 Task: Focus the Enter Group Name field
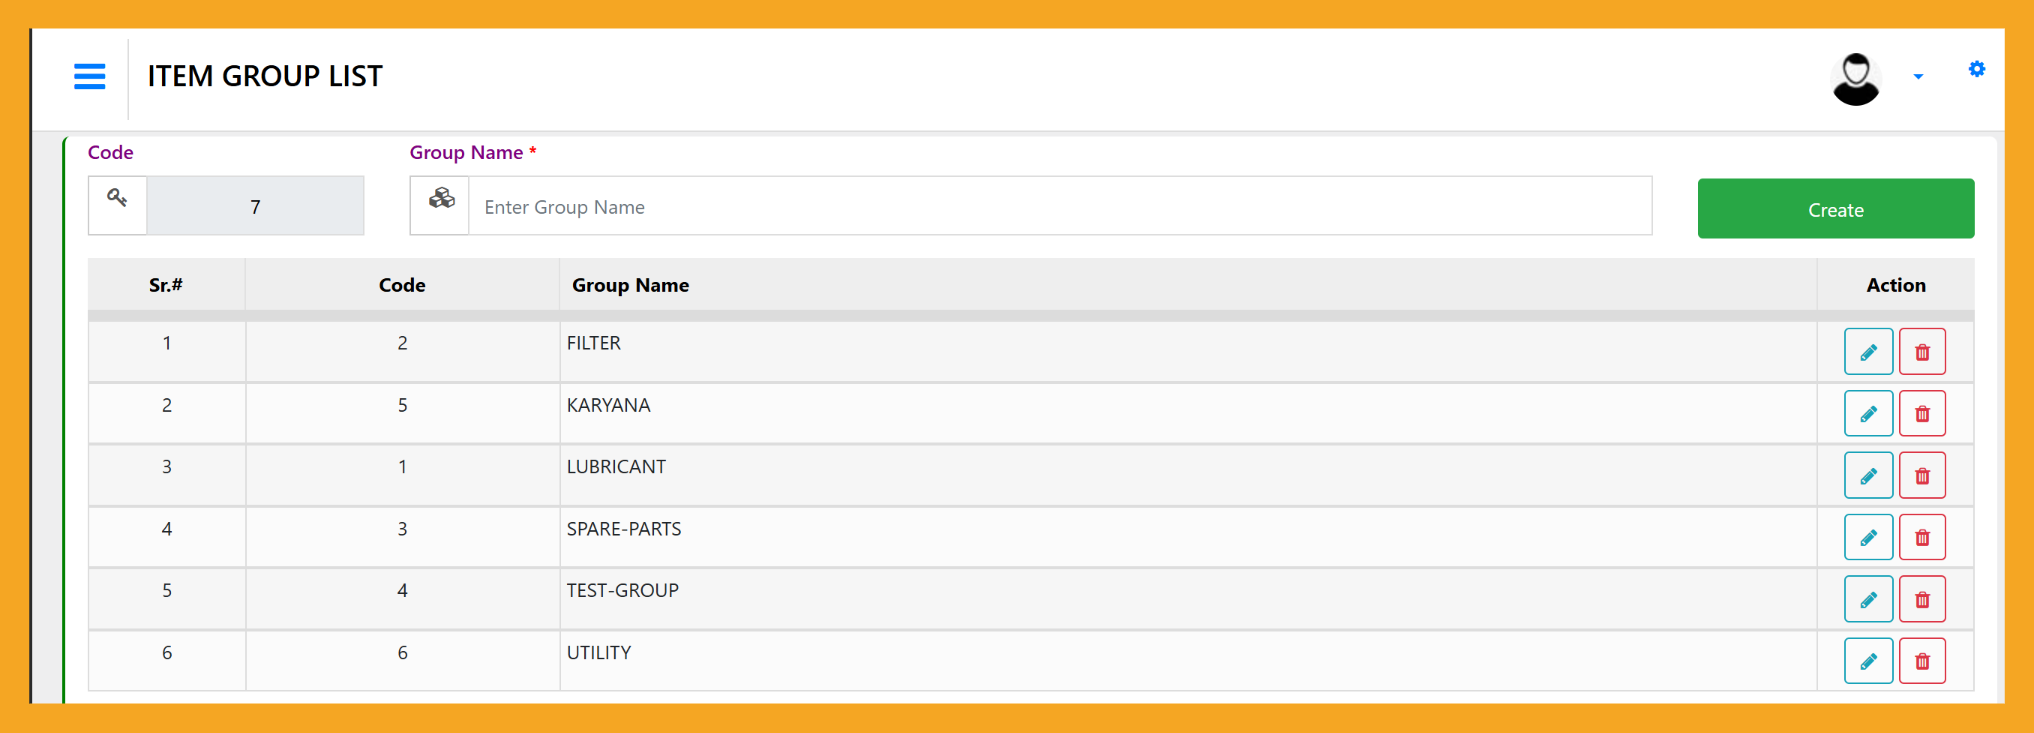point(1059,207)
